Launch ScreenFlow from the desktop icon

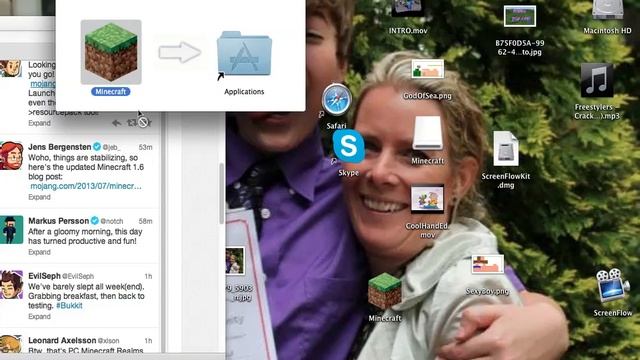pos(613,285)
